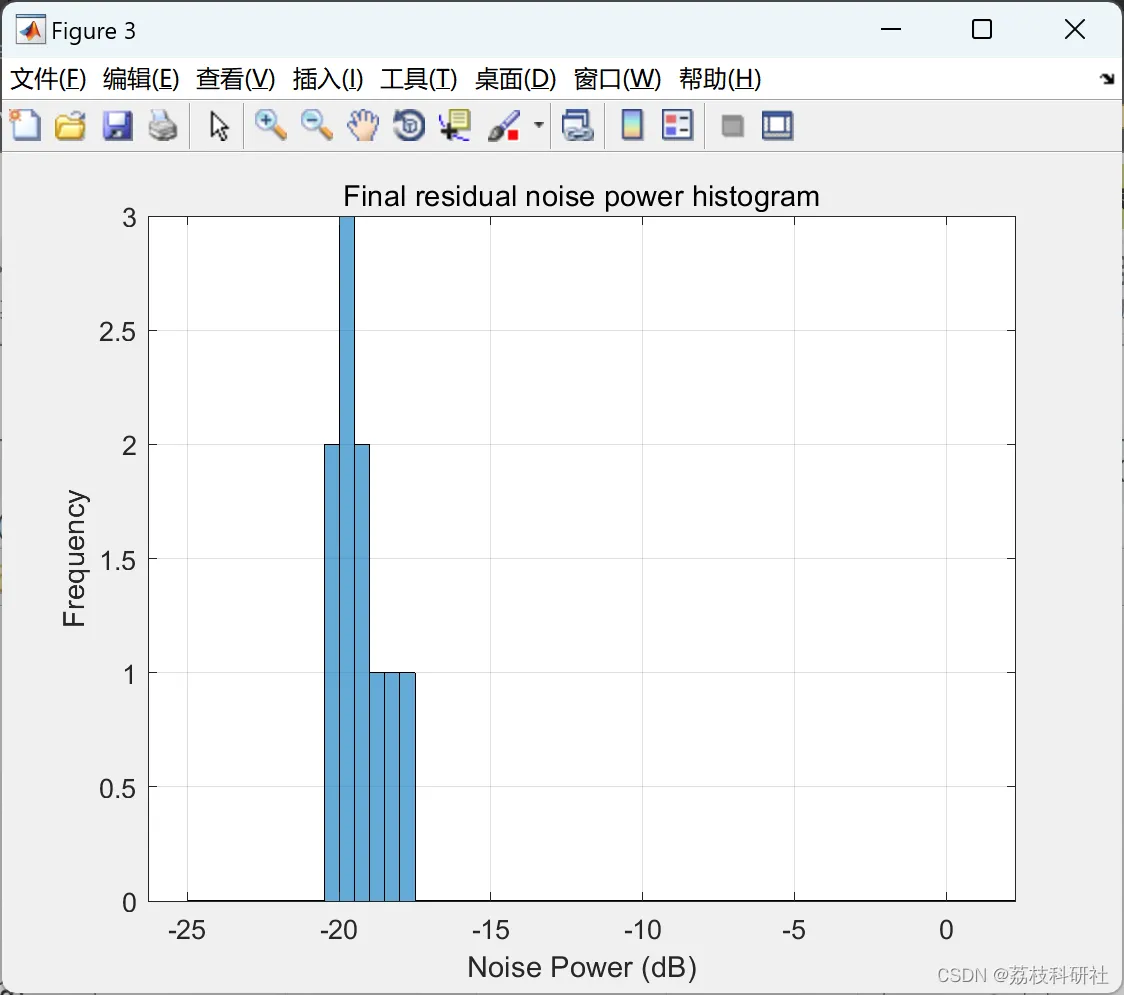The height and width of the screenshot is (995, 1124).
Task: Turn on the Data Cursor tool
Action: 455,125
